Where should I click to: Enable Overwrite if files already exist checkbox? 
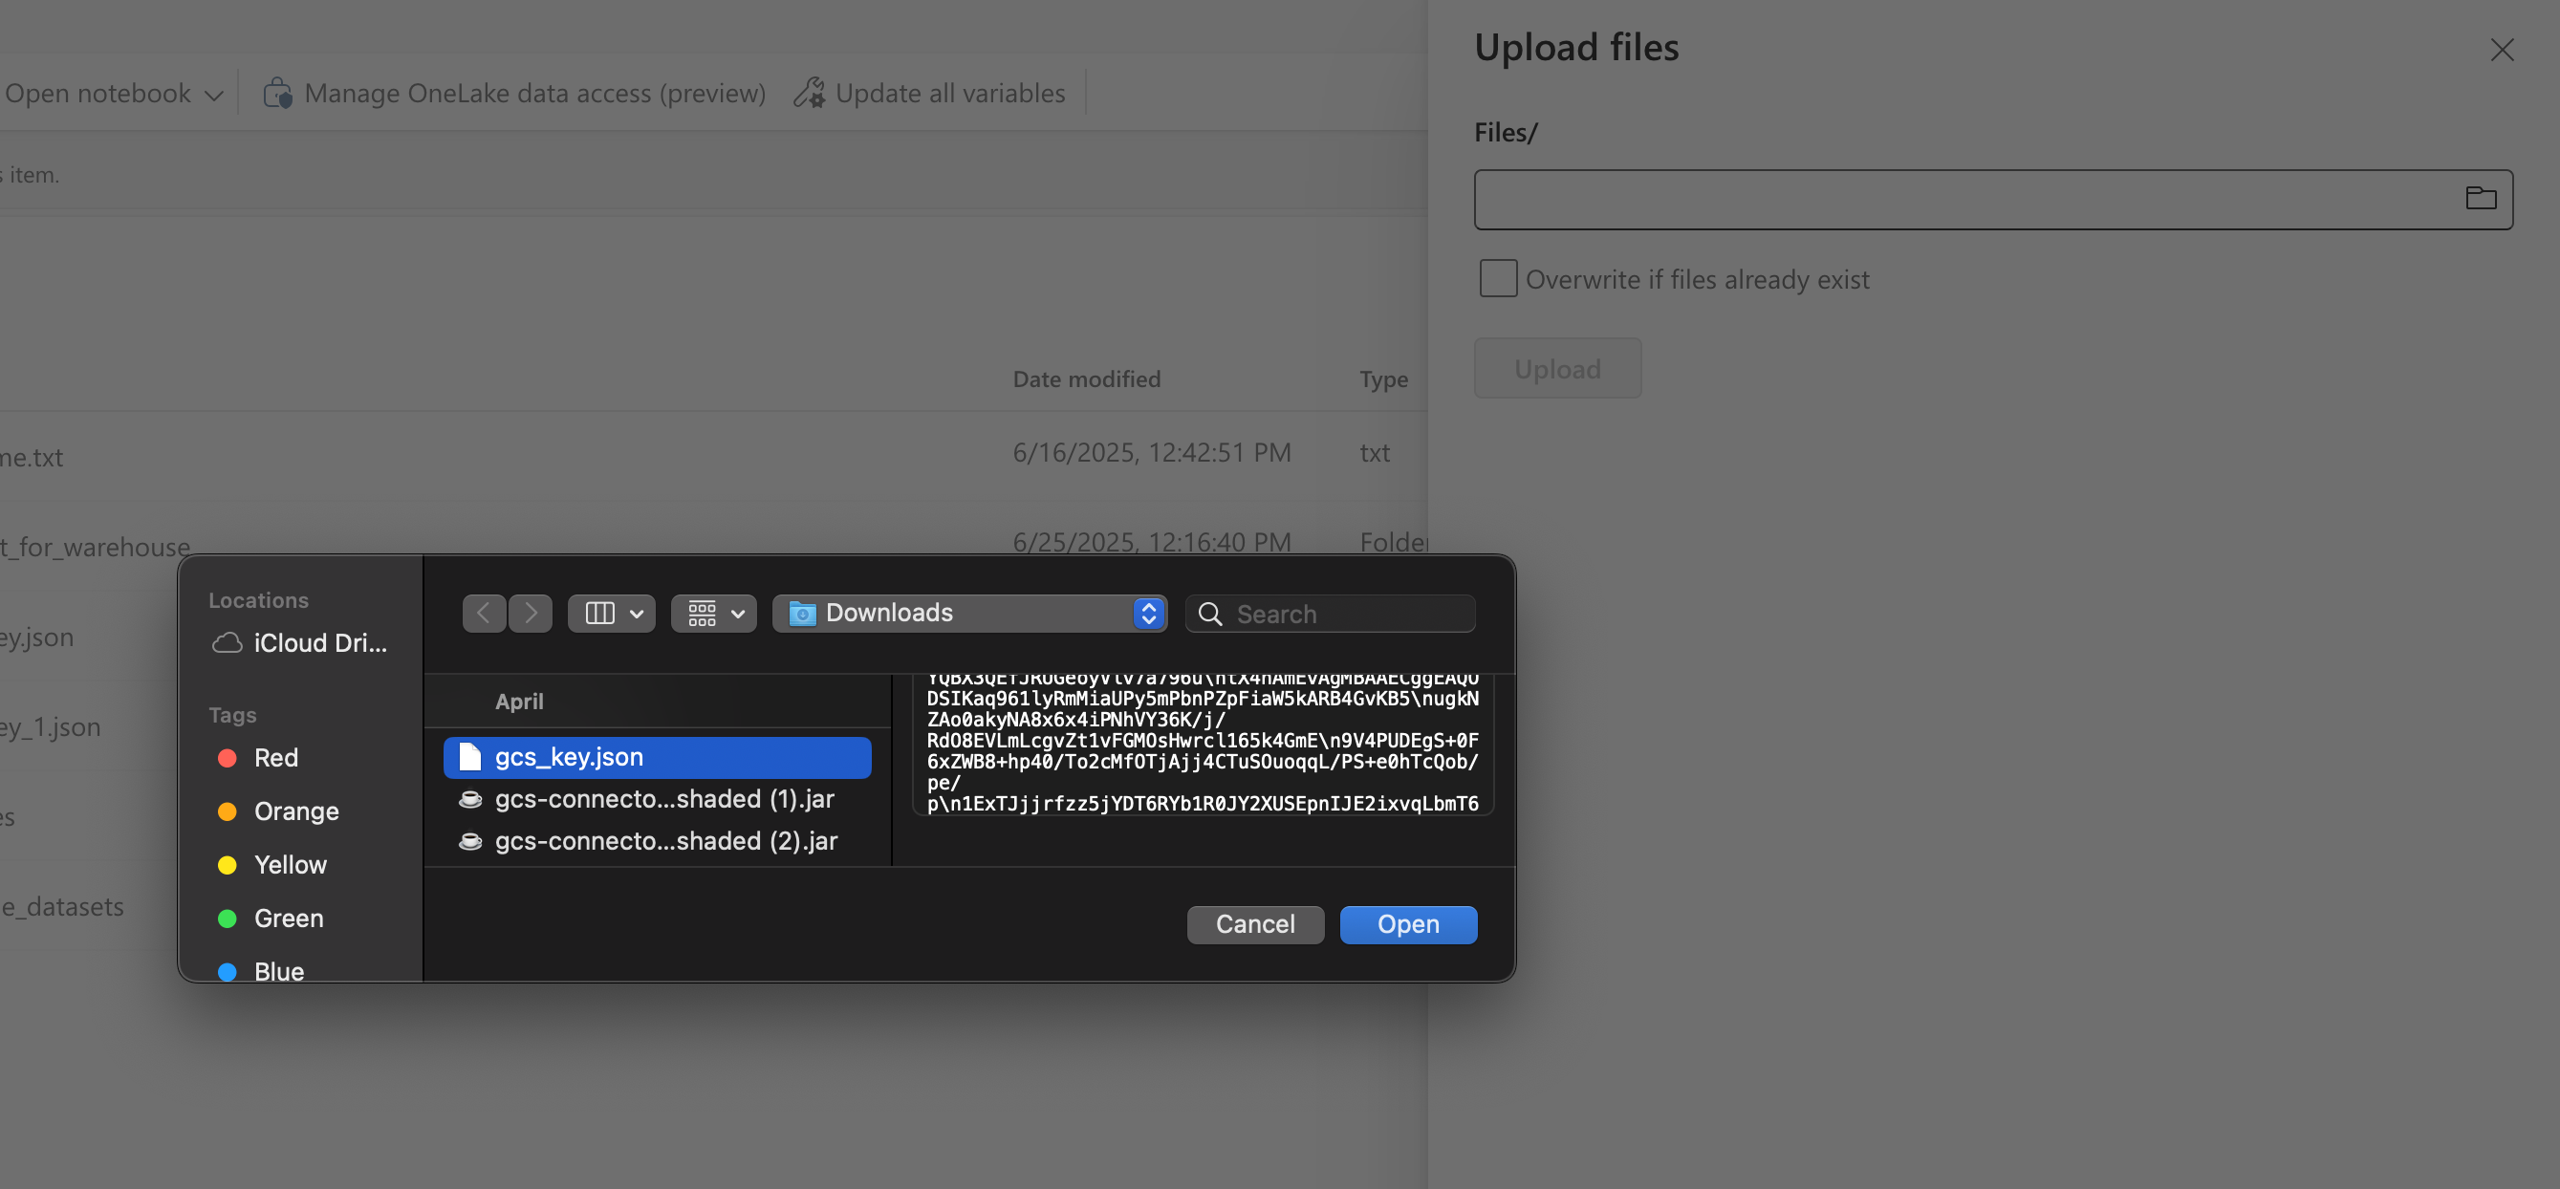1497,279
